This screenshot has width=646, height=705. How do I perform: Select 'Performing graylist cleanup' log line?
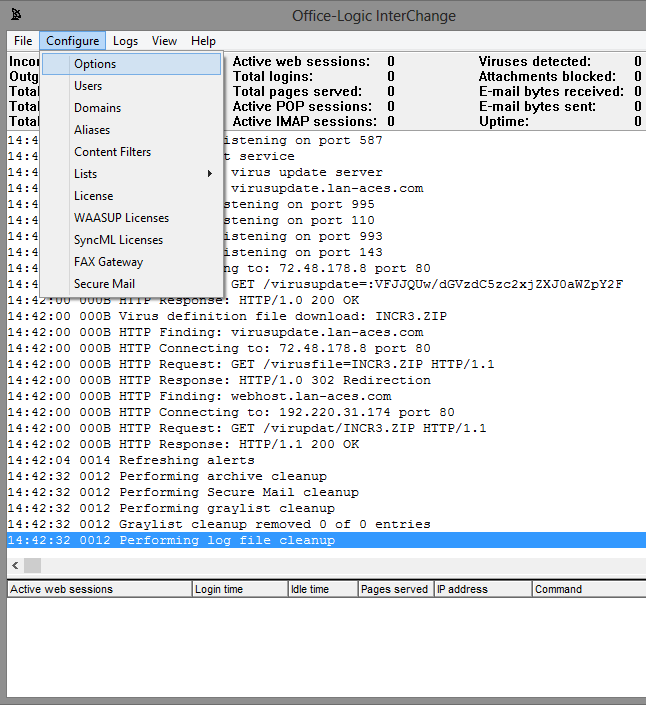point(326,508)
